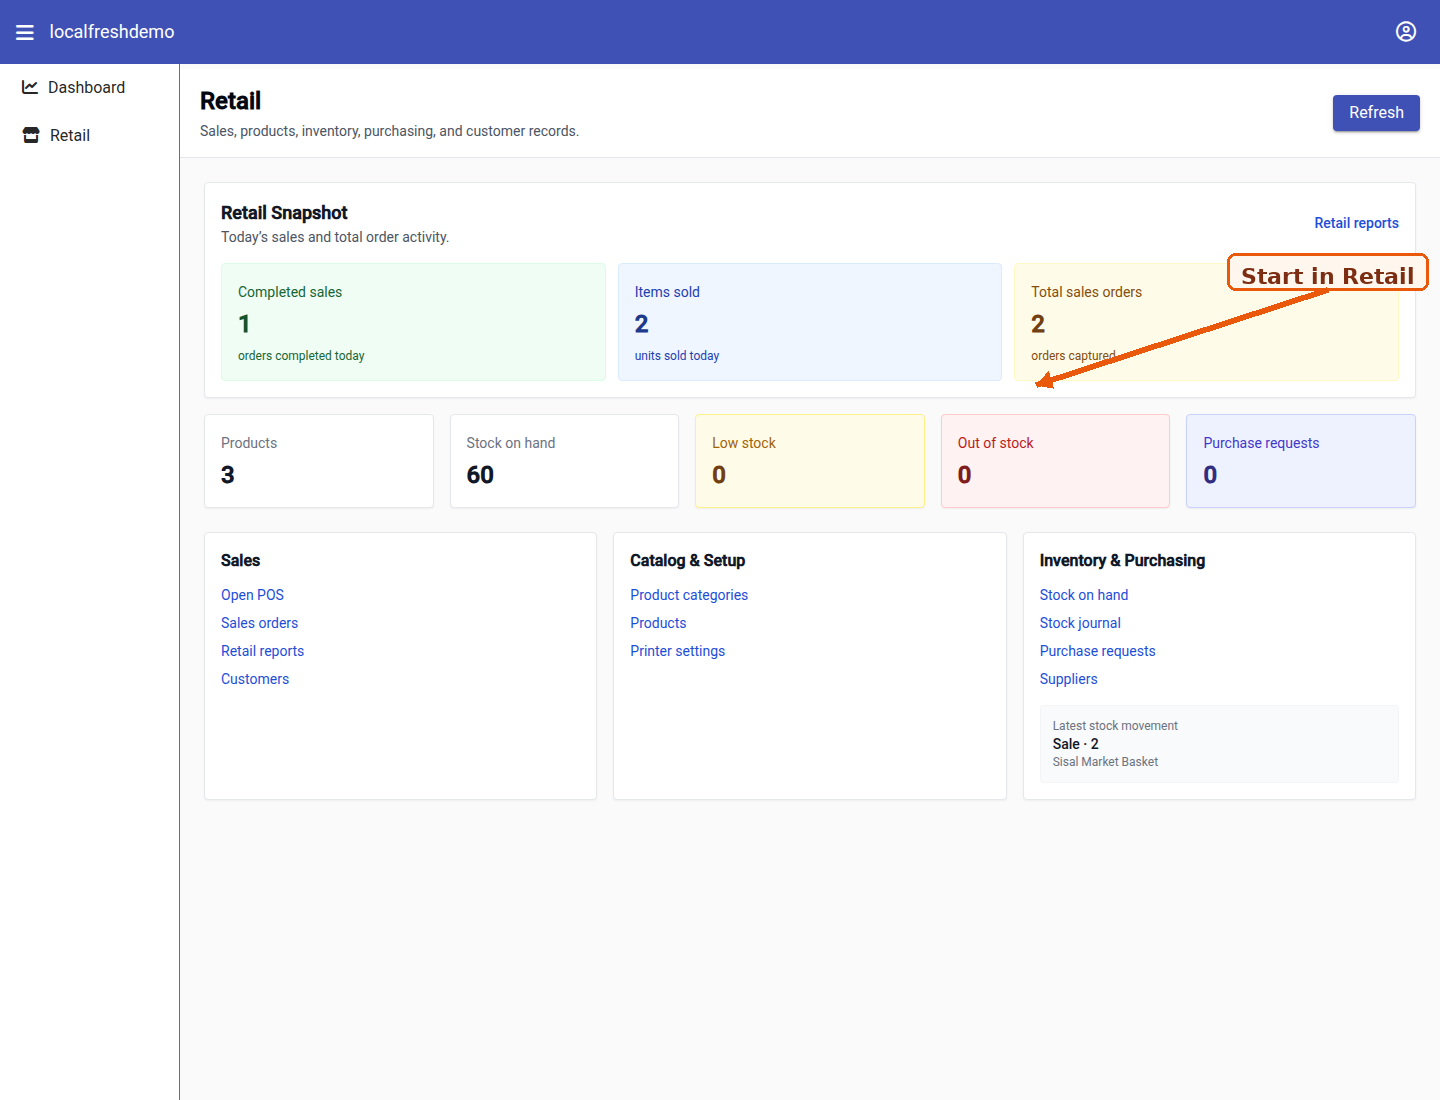
Task: Click the Catalog & Setup heading
Action: (x=687, y=561)
